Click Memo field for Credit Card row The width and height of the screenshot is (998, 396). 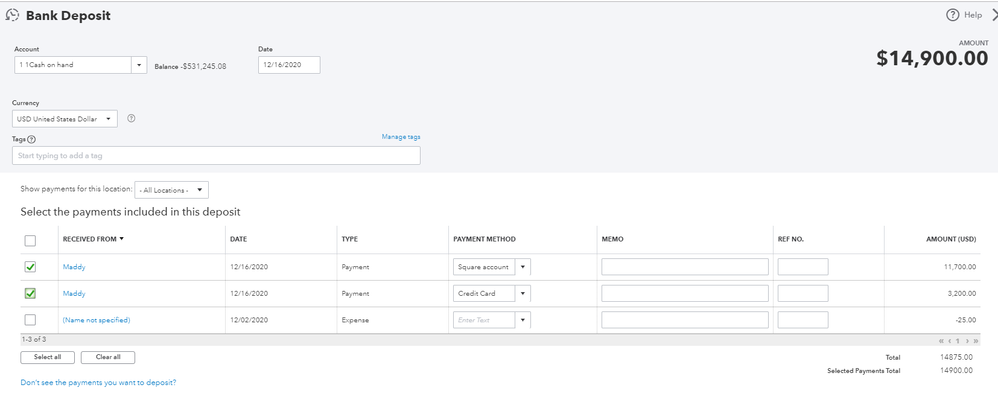coord(685,293)
